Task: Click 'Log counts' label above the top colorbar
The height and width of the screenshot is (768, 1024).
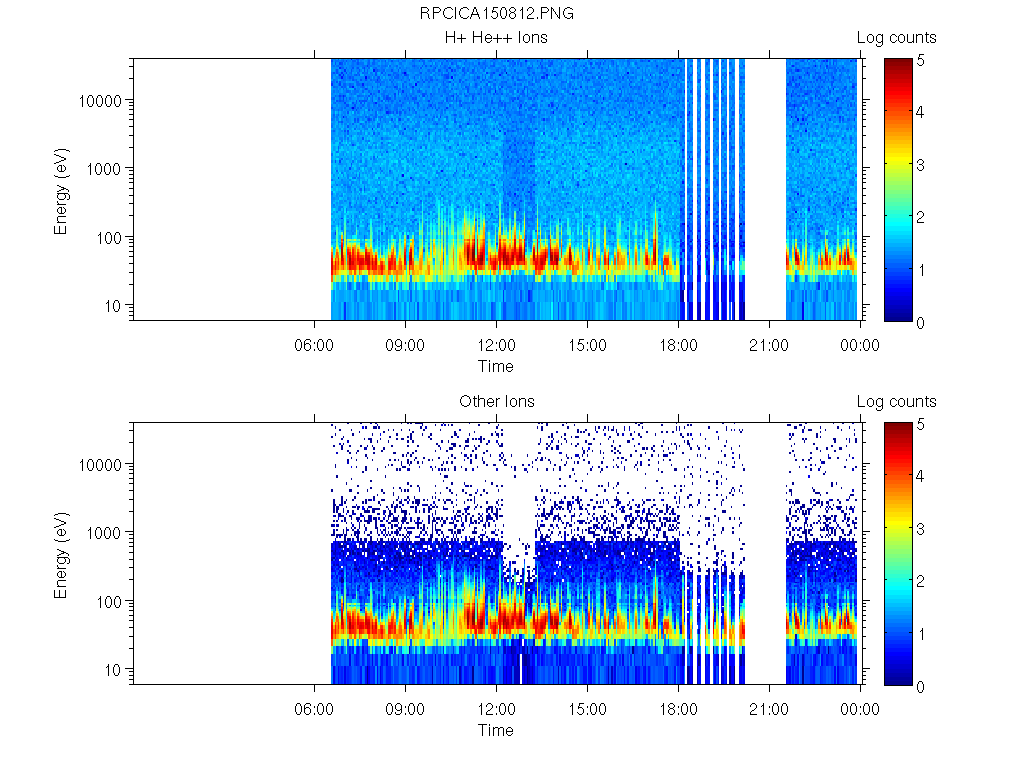Action: (897, 38)
